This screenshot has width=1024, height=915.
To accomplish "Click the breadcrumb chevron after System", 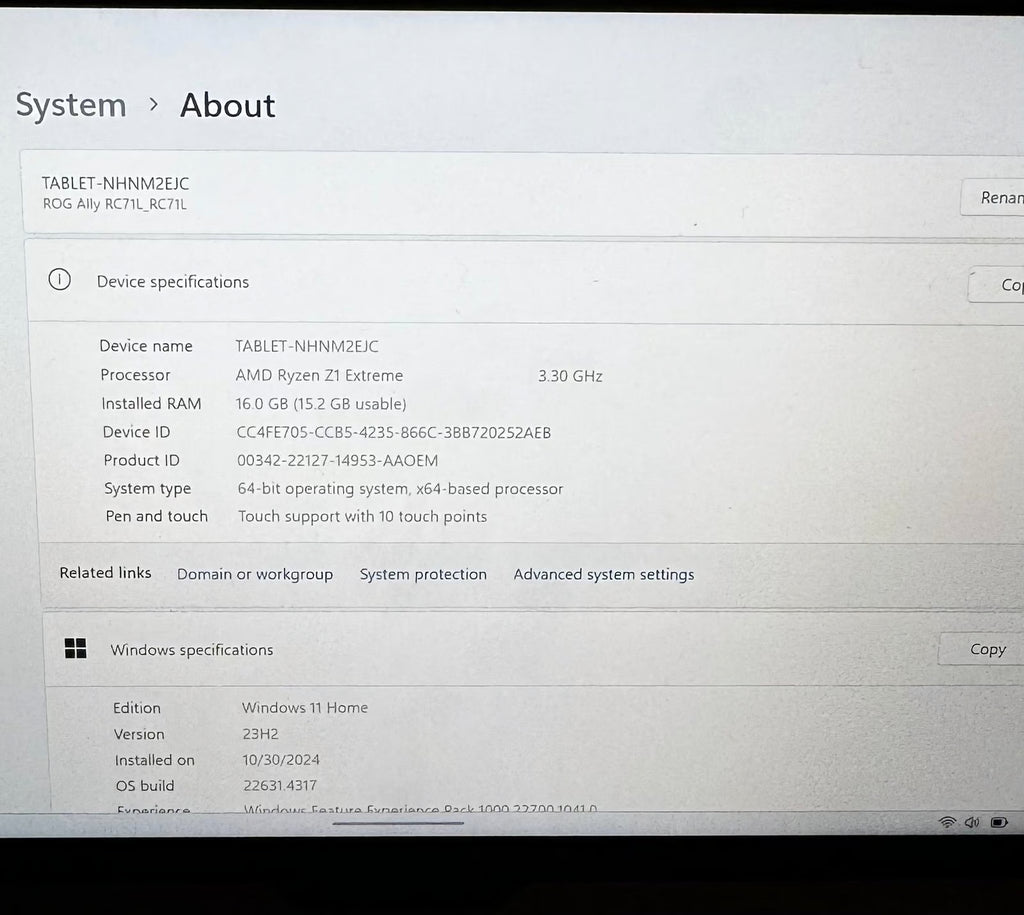I will click(x=153, y=104).
